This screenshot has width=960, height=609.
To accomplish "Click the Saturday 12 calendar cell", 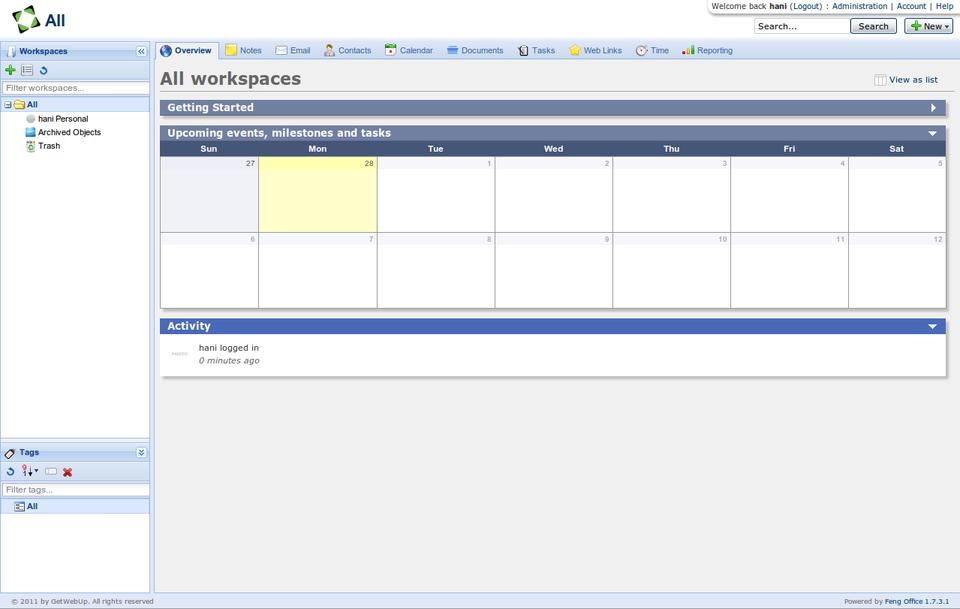I will [x=897, y=271].
